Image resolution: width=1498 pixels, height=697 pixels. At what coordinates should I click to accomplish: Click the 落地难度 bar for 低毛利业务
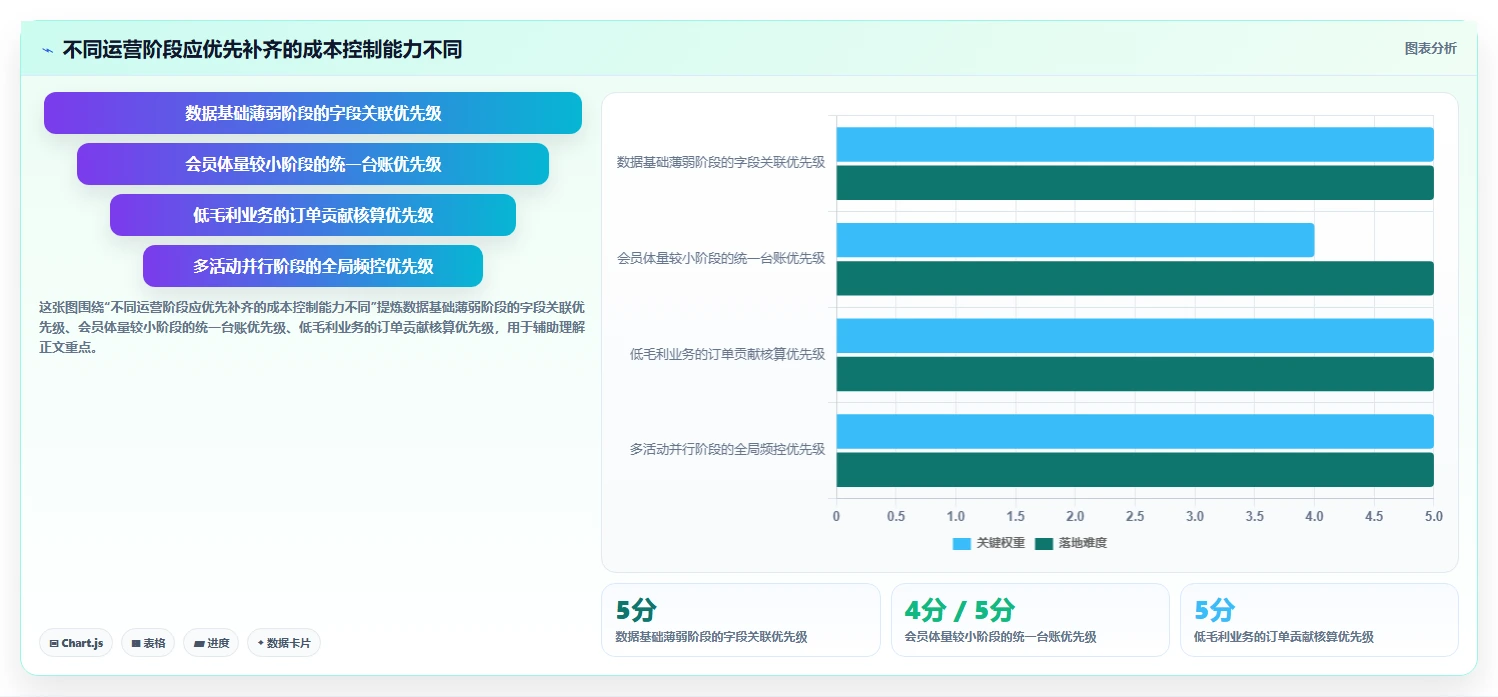(1135, 374)
